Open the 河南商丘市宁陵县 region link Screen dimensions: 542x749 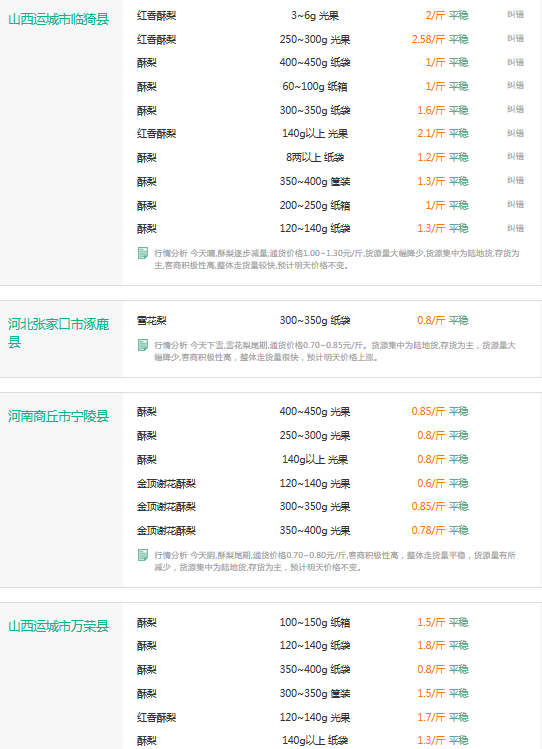(x=58, y=416)
